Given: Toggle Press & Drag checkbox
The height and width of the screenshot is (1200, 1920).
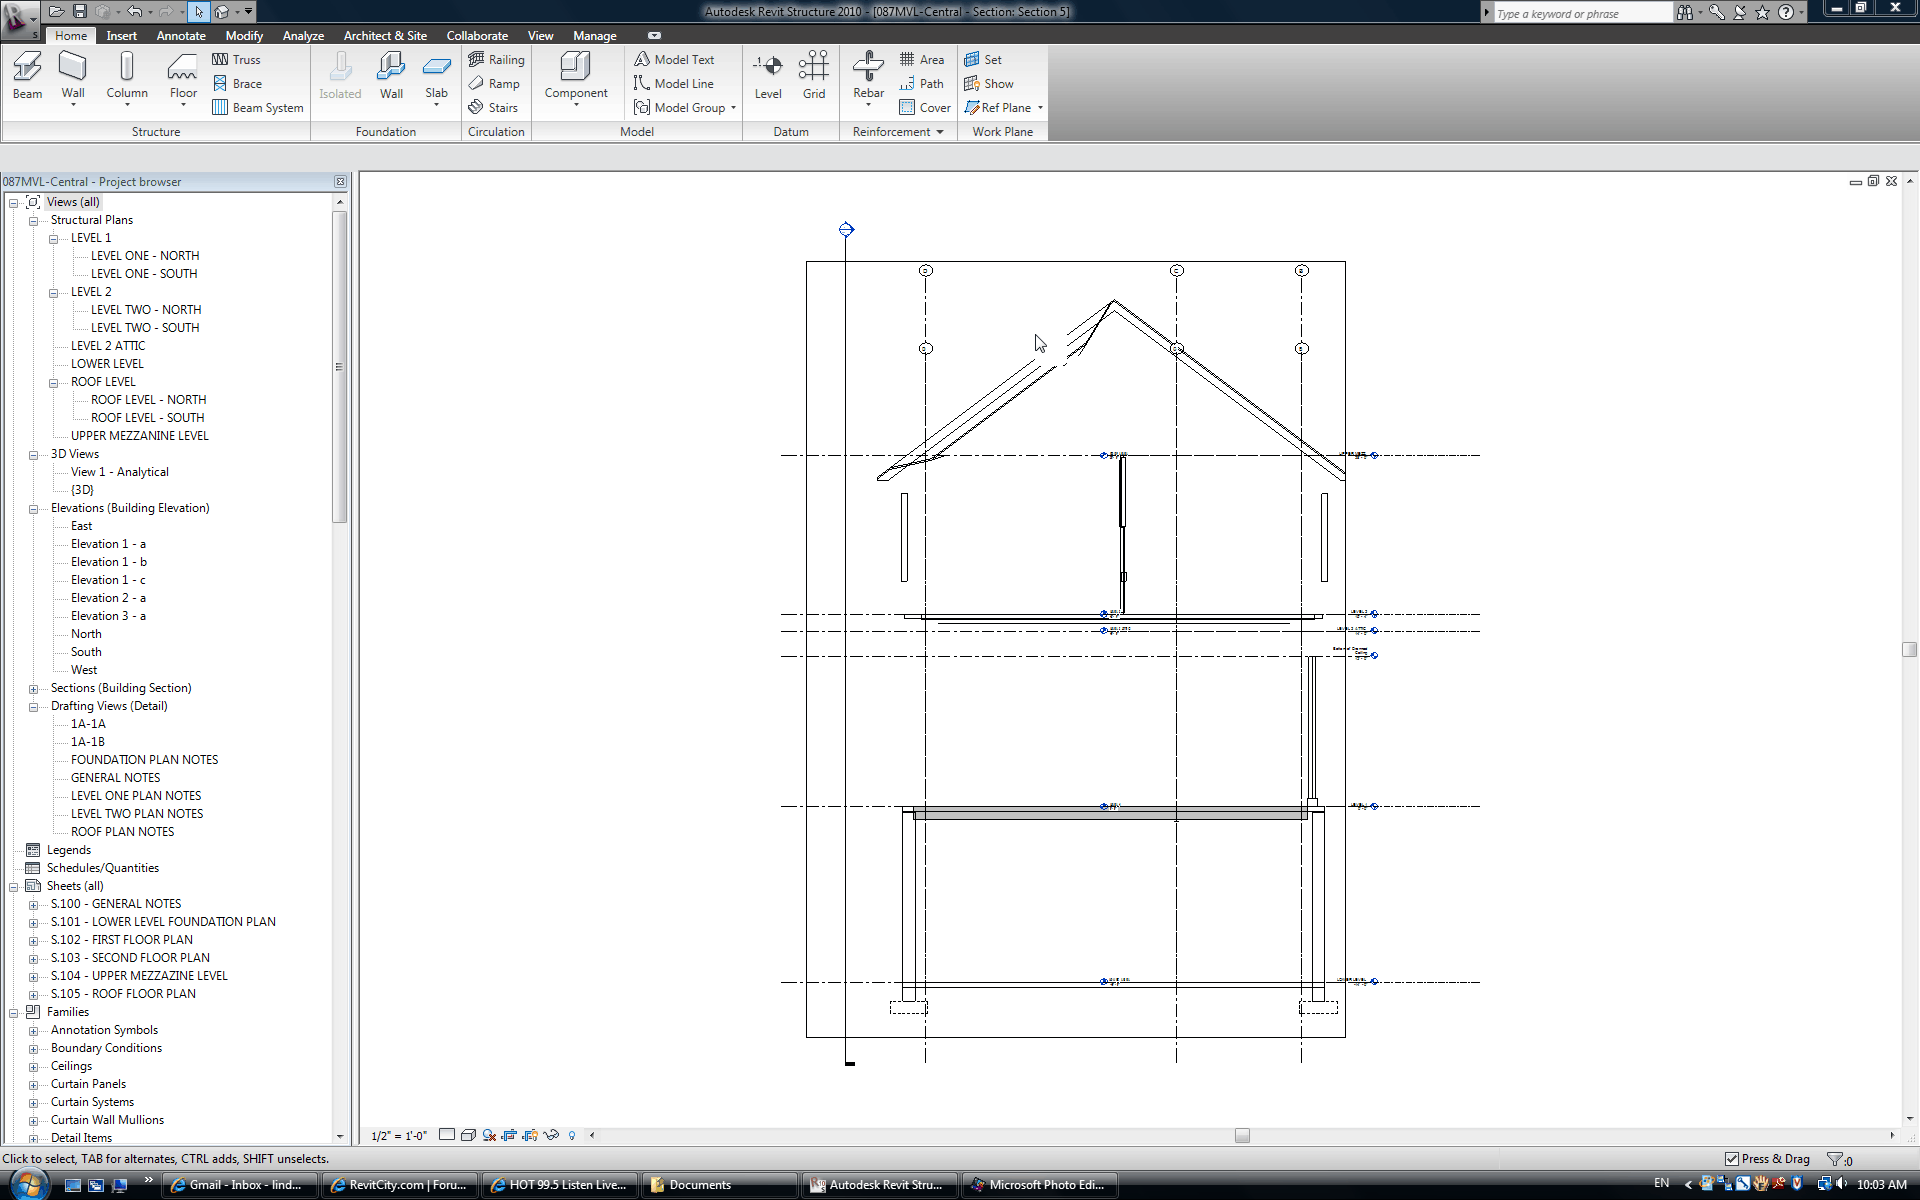Looking at the screenshot, I should 1732,1159.
